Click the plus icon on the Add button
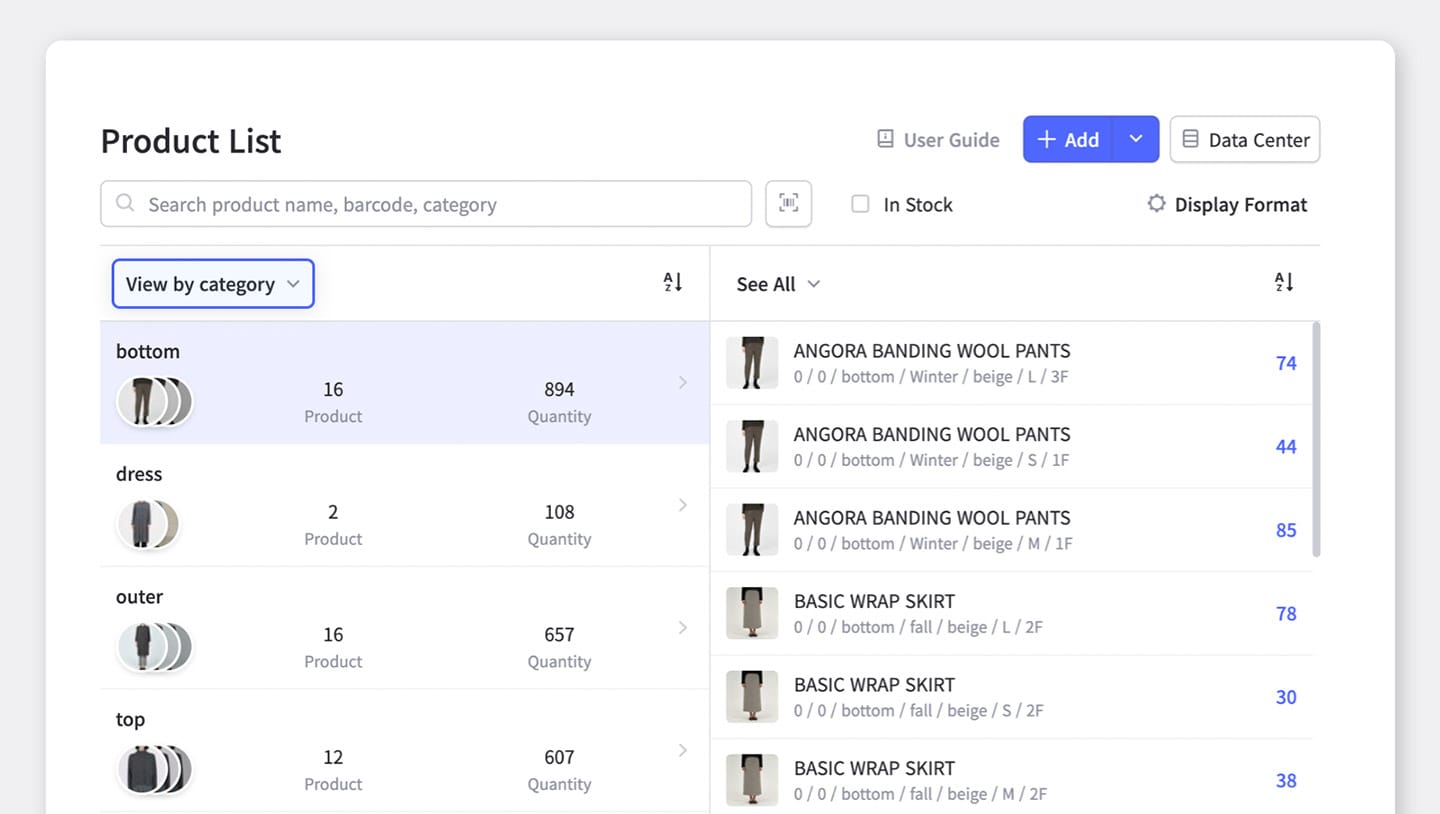The height and width of the screenshot is (814, 1440). pyautogui.click(x=1046, y=139)
